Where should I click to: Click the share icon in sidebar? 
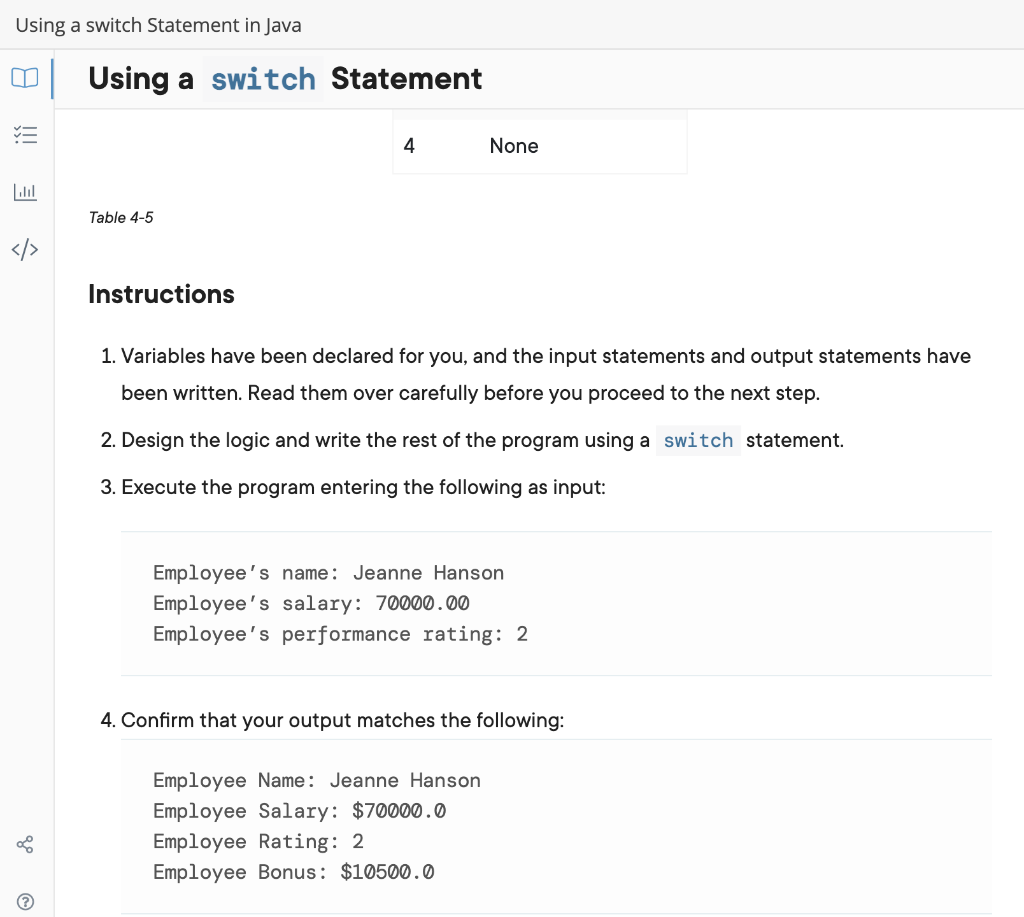click(x=25, y=844)
